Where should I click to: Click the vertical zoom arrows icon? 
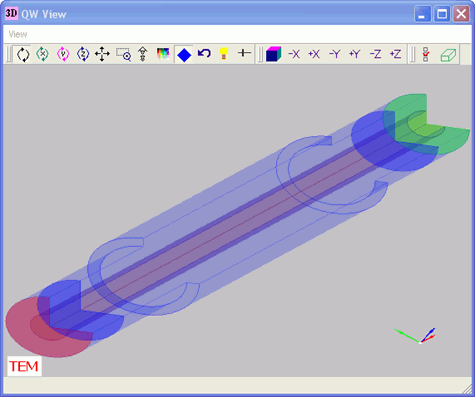[143, 54]
